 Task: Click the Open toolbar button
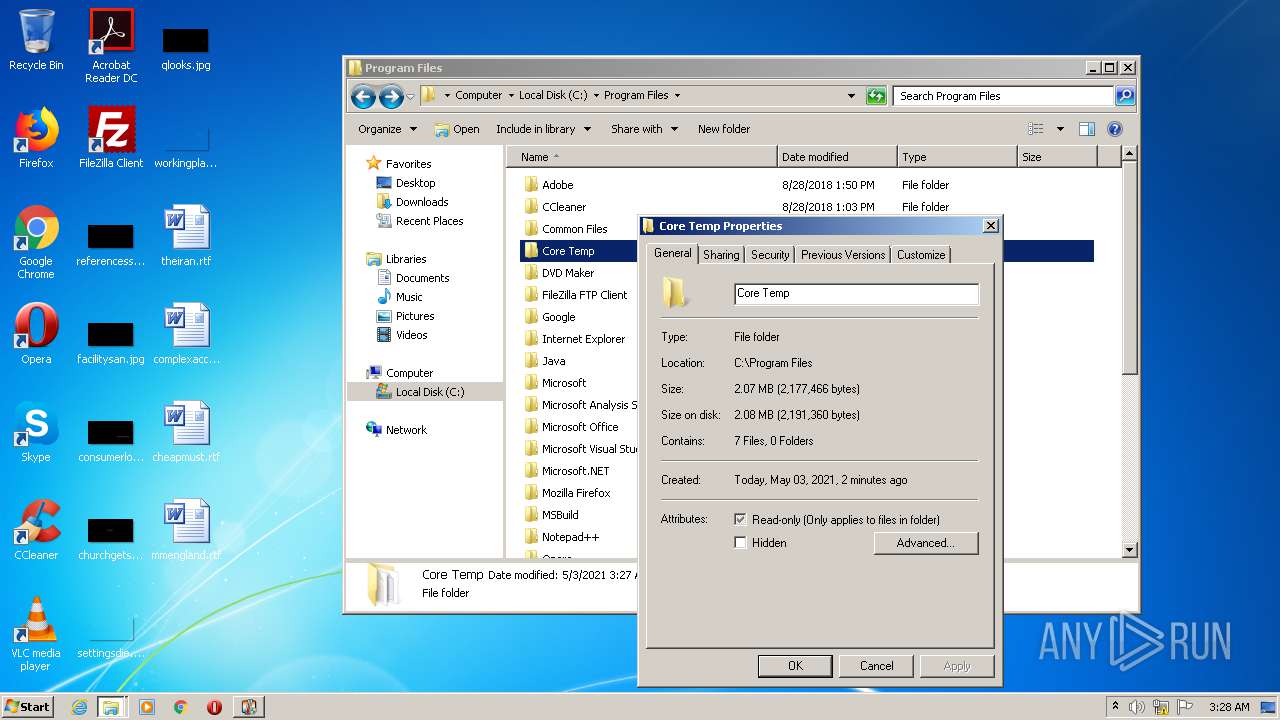457,129
